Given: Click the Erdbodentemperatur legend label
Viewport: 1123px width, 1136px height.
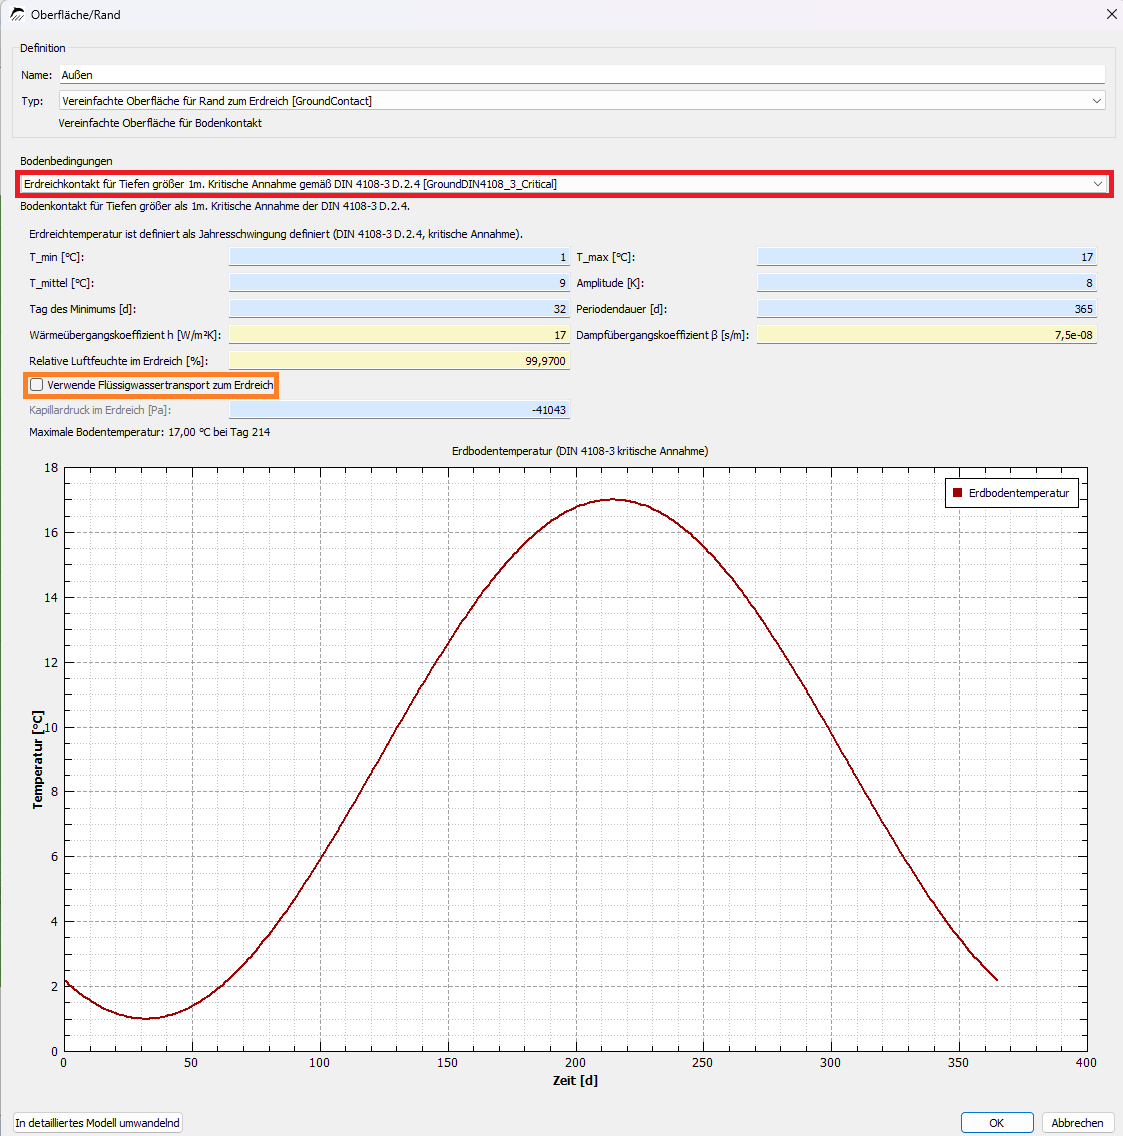Looking at the screenshot, I should click(1019, 493).
